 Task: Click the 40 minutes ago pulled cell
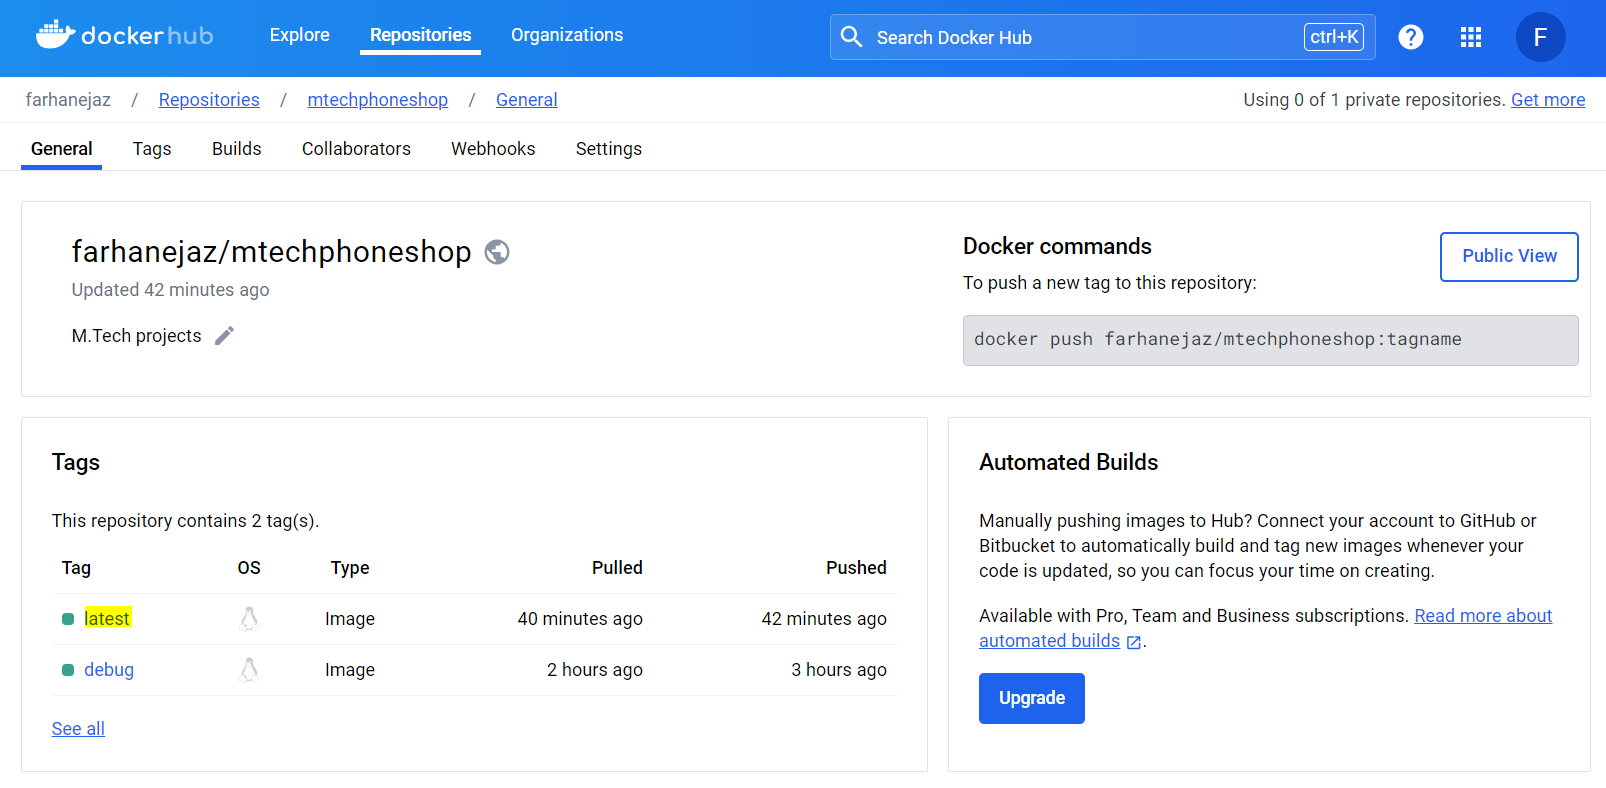pos(580,619)
